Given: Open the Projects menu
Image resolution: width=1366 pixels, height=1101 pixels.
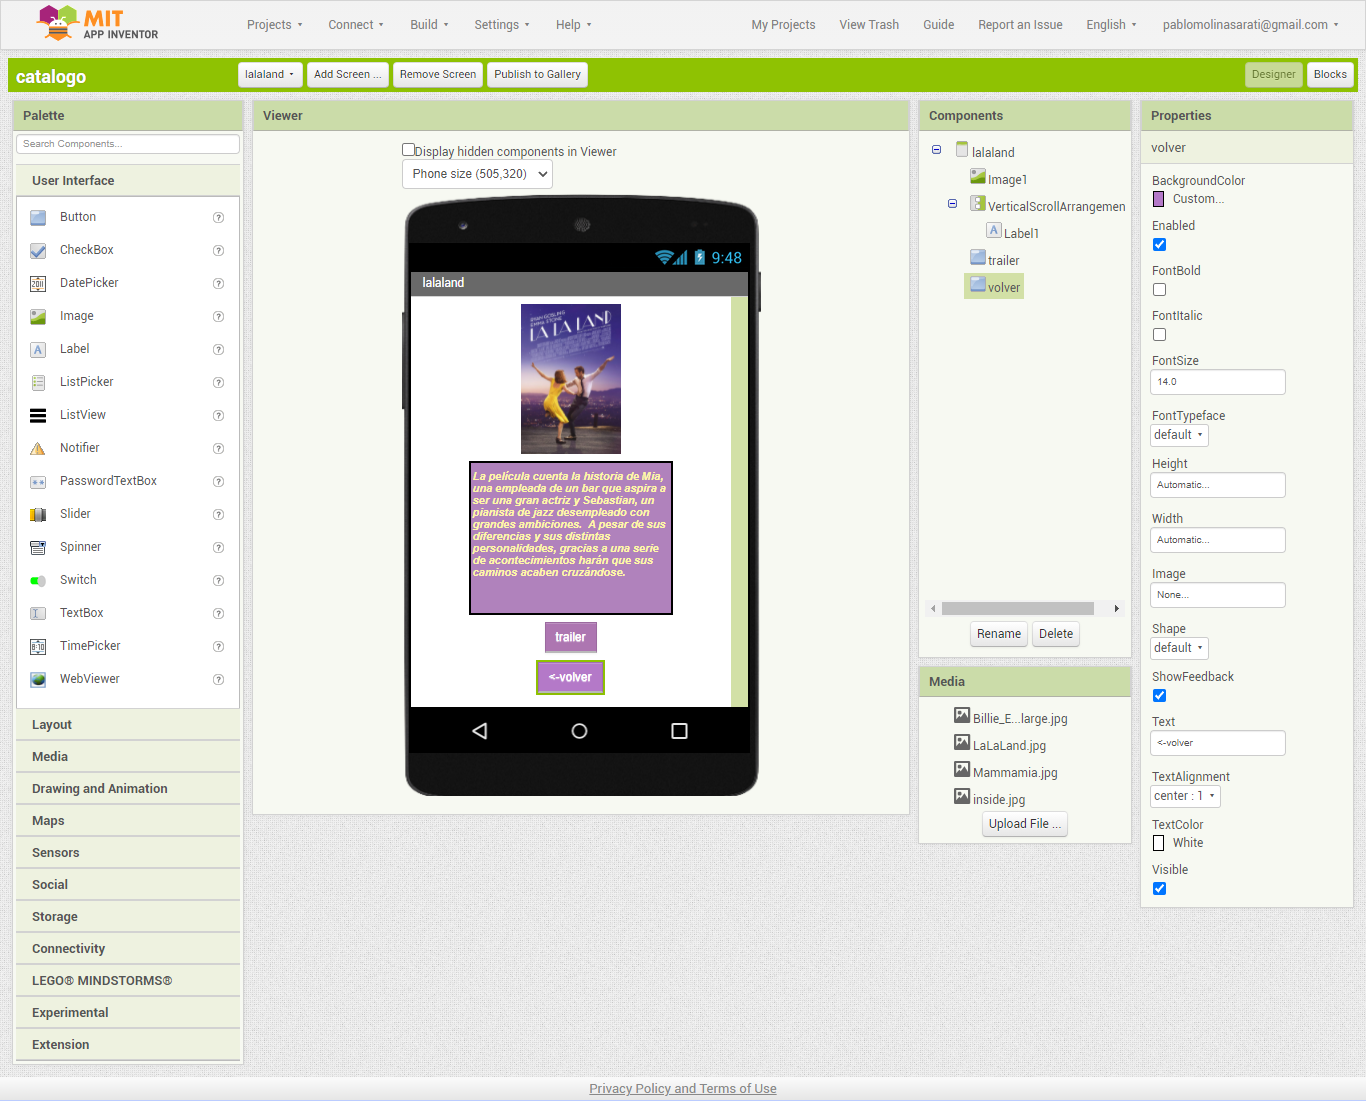Looking at the screenshot, I should 274,25.
